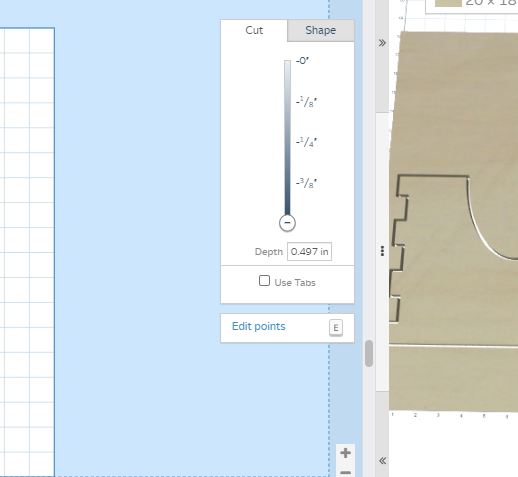Switch to the Cut tab
This screenshot has height=477, width=518.
tap(254, 31)
